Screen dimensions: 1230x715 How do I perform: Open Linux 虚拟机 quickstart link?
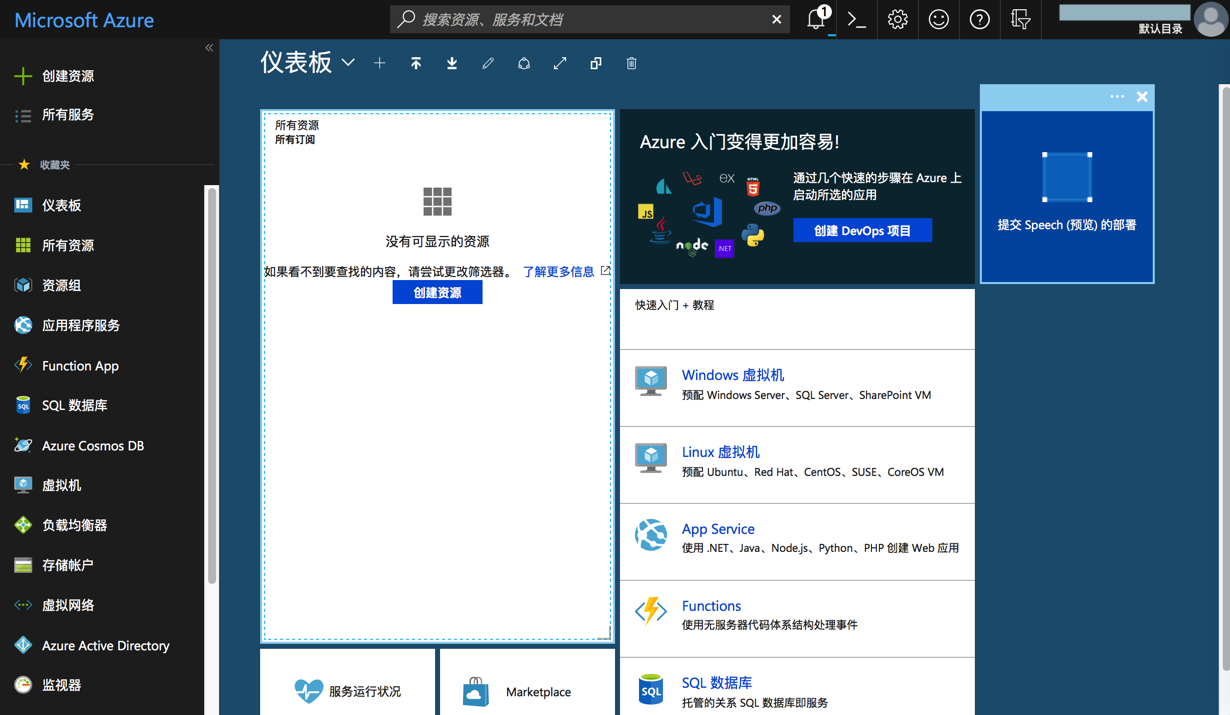pyautogui.click(x=721, y=452)
